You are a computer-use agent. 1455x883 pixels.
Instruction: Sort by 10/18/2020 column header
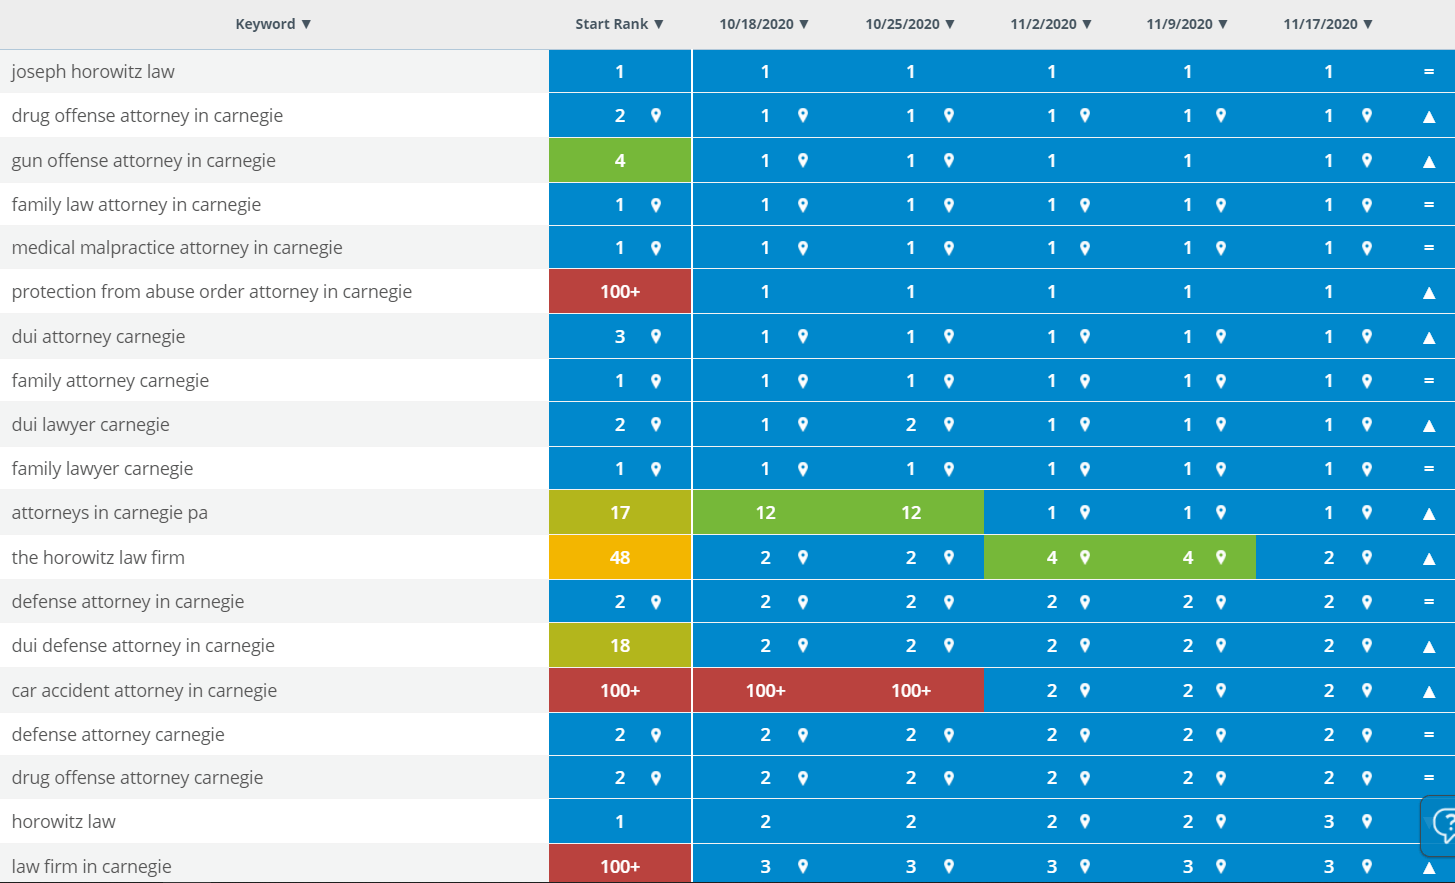[764, 24]
